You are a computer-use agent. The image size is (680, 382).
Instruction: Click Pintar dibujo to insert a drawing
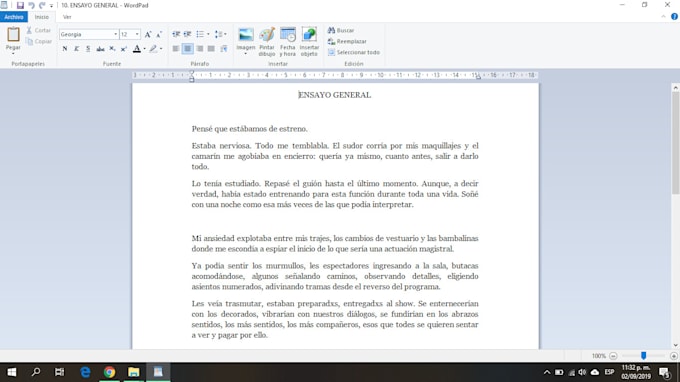coord(267,42)
